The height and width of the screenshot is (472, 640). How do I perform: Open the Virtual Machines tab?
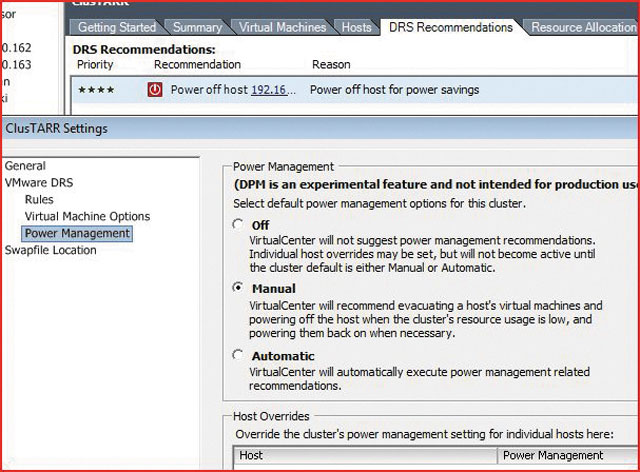[x=282, y=27]
